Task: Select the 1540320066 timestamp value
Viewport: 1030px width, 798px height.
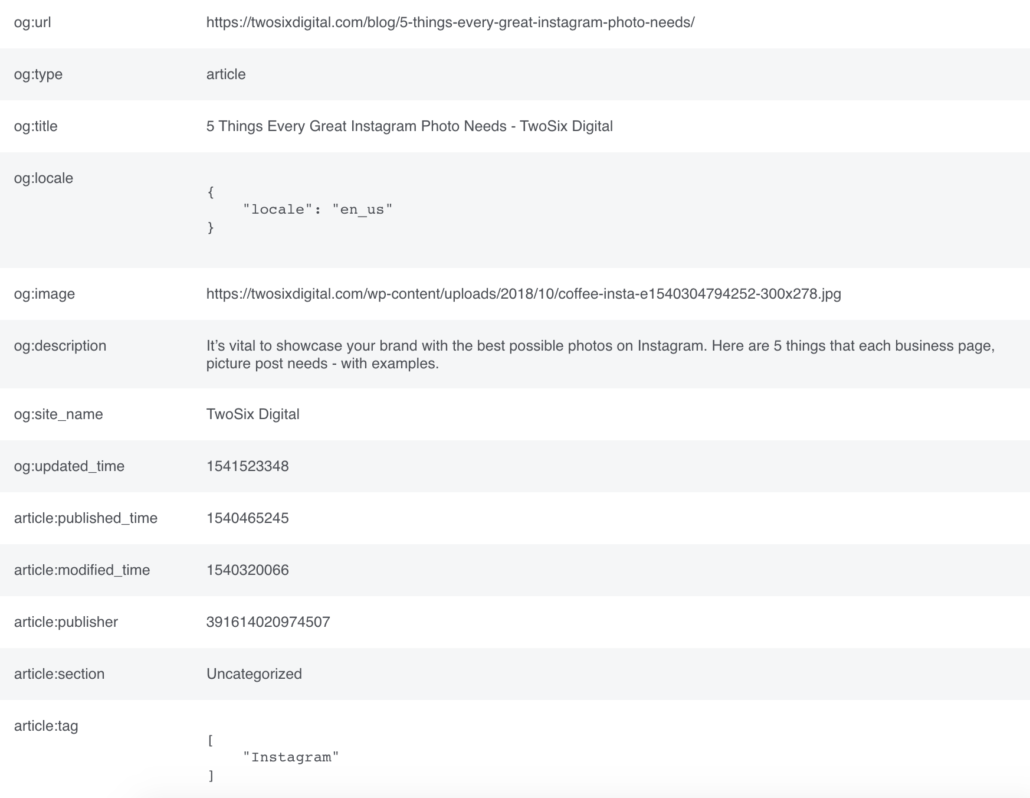Action: pos(248,570)
